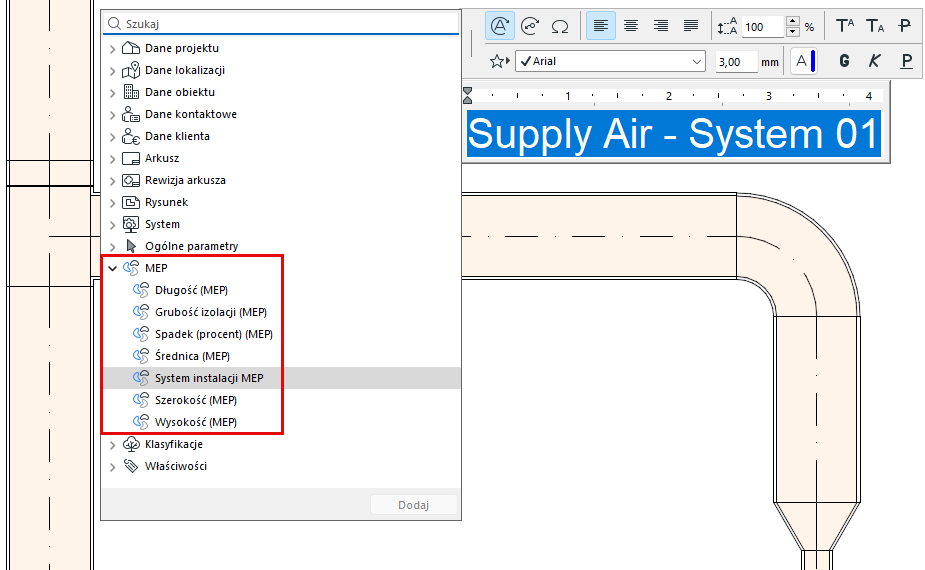Justify the text alignment

tap(691, 26)
